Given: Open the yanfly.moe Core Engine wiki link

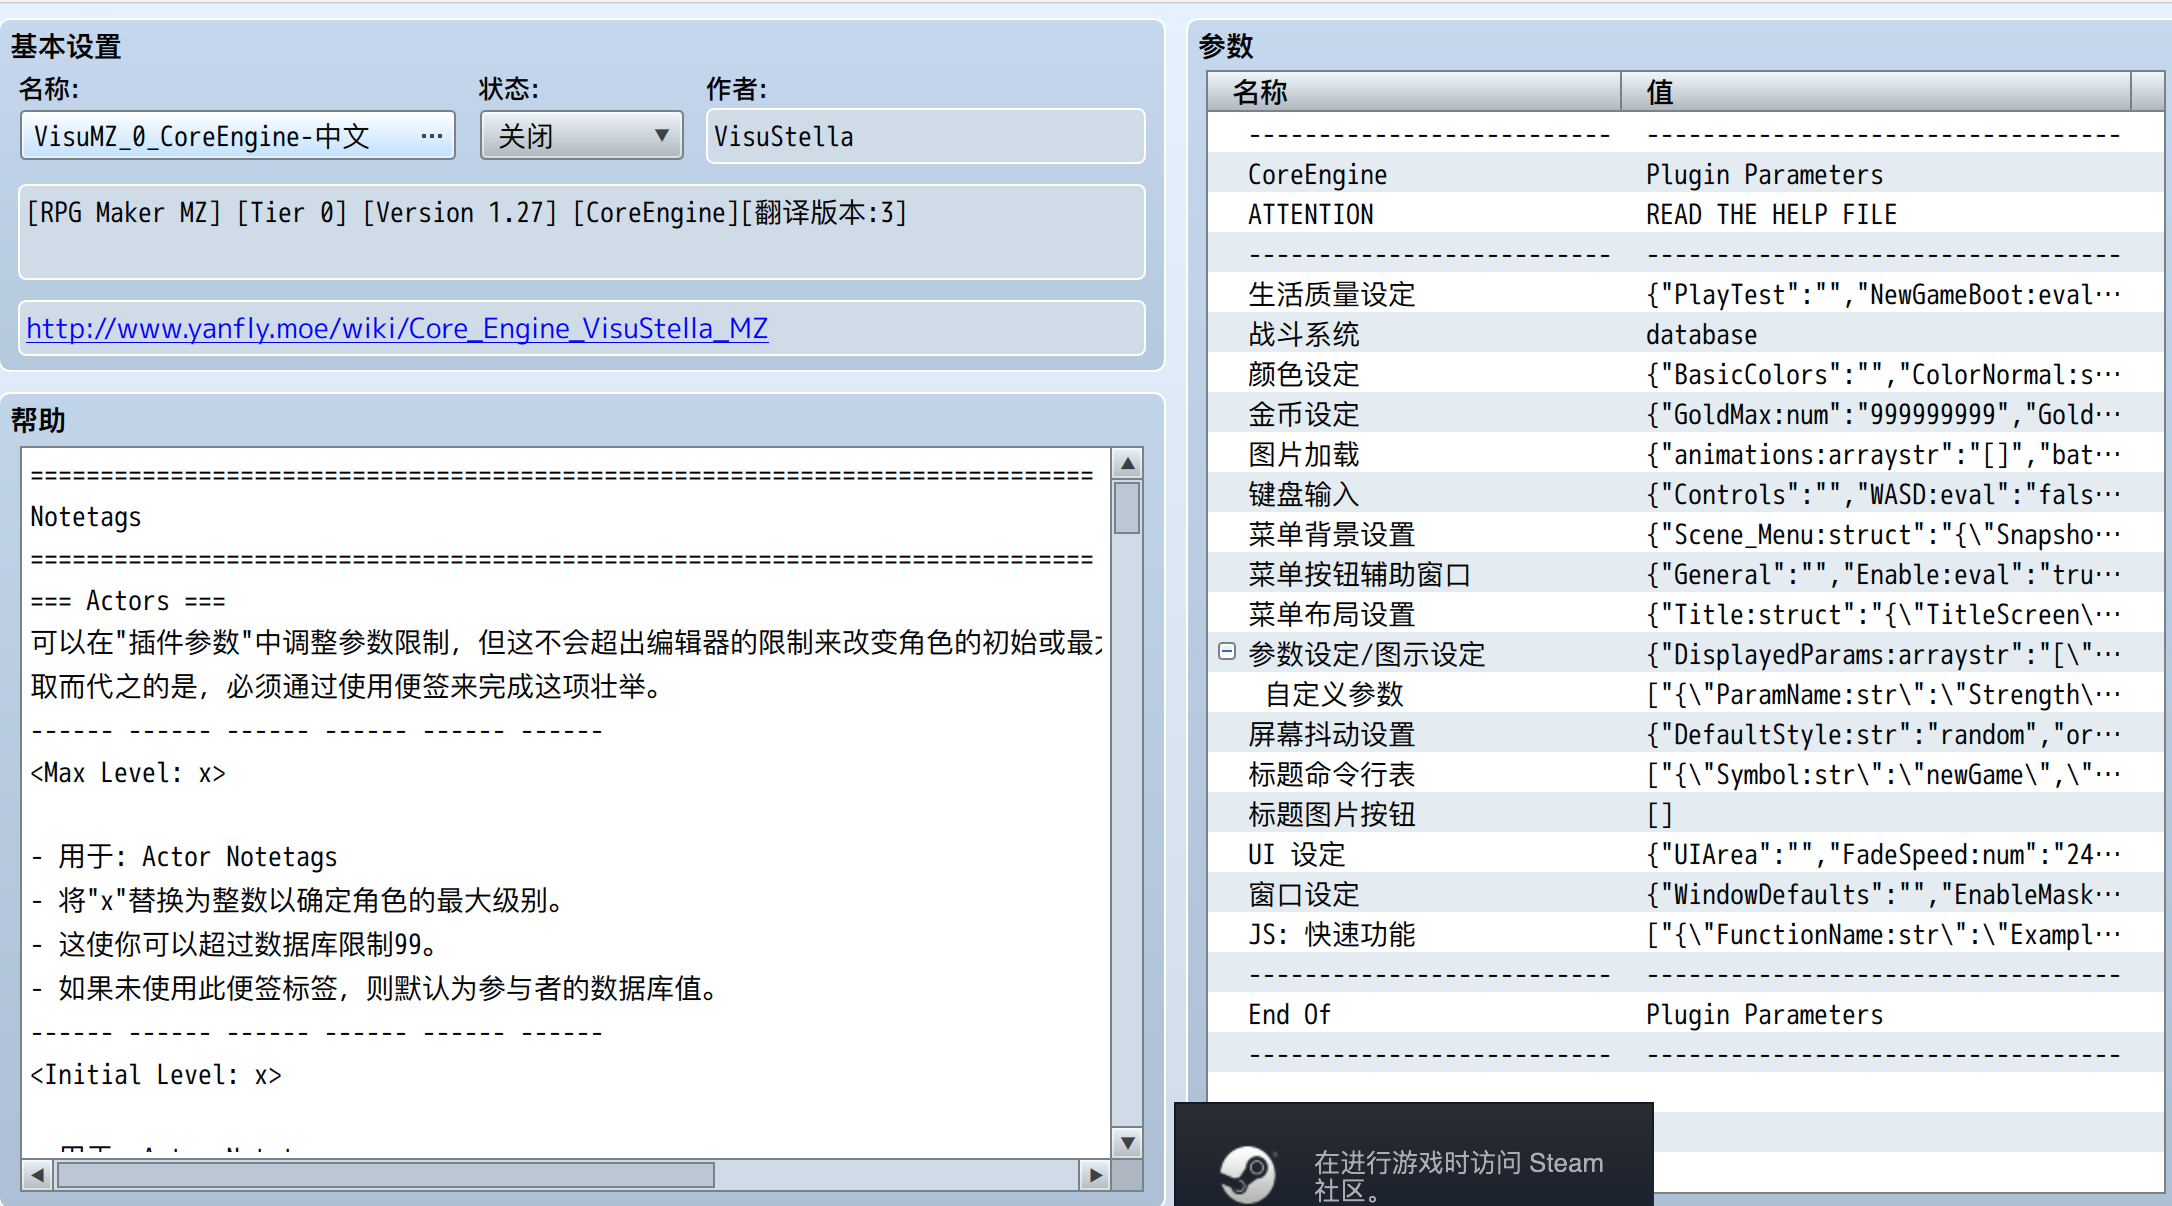Looking at the screenshot, I should [397, 329].
